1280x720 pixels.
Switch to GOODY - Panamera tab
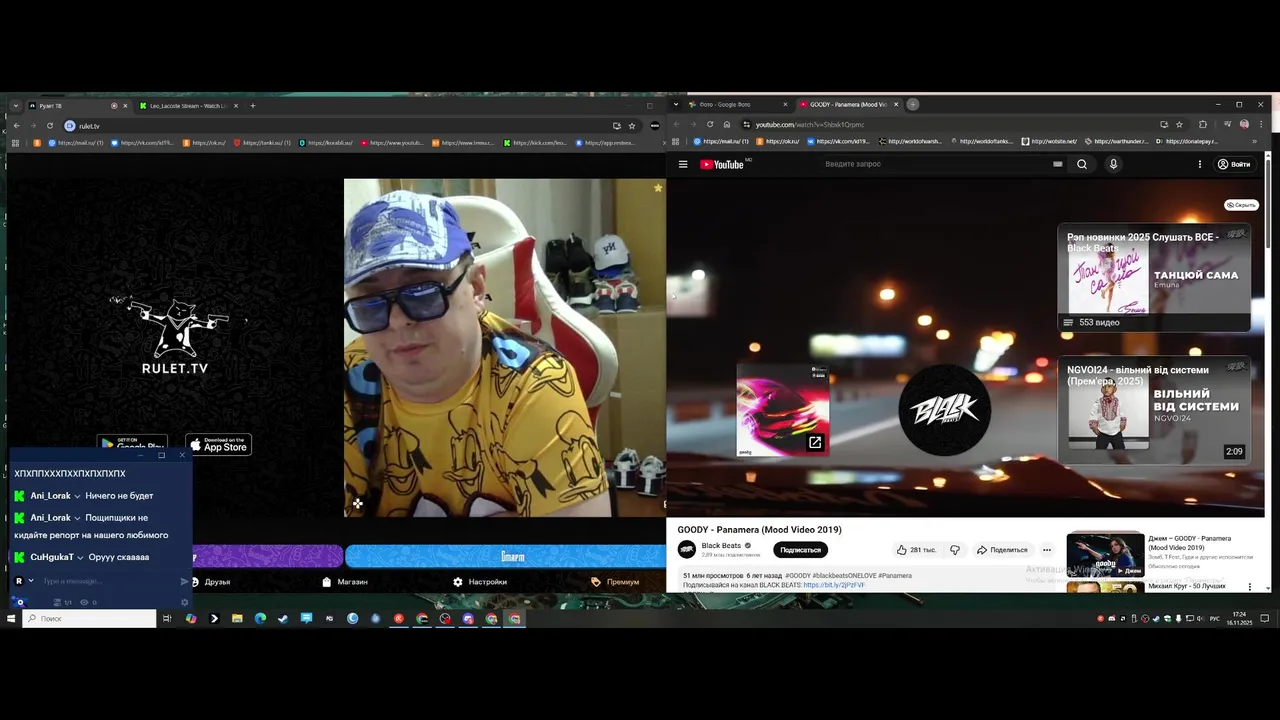849,104
